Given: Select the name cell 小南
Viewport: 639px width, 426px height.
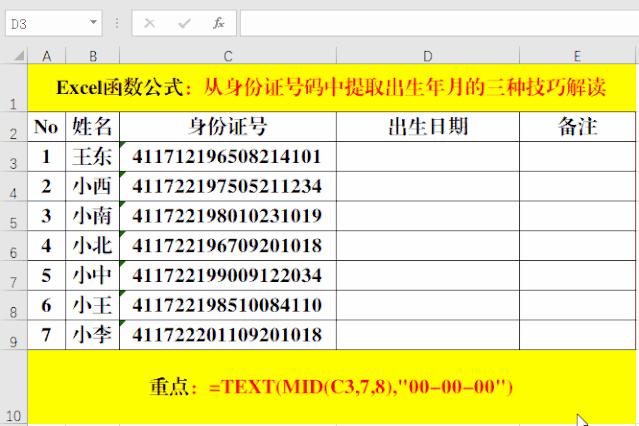Looking at the screenshot, I should click(x=93, y=216).
